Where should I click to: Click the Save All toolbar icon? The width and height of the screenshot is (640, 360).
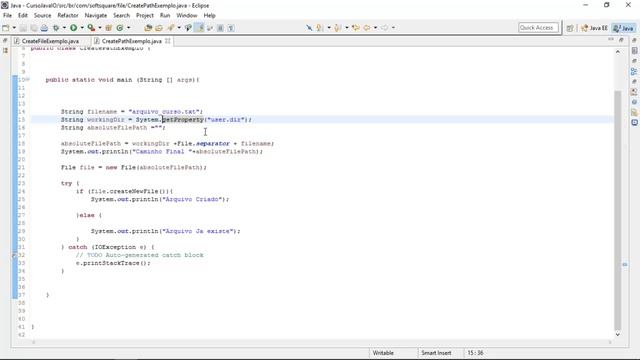point(33,28)
